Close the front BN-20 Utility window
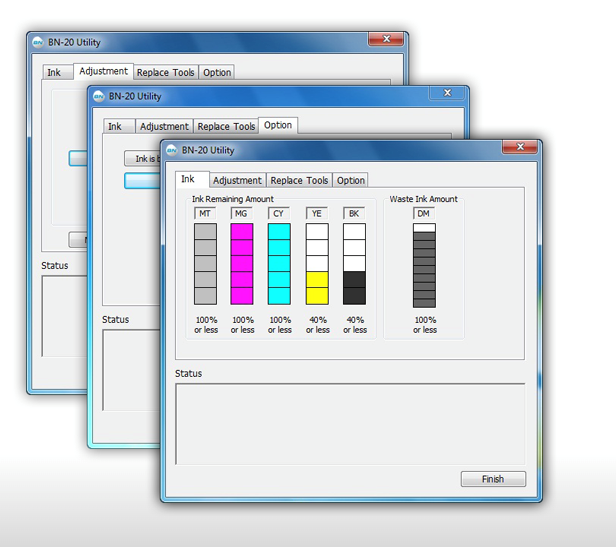The height and width of the screenshot is (547, 616). coord(519,148)
